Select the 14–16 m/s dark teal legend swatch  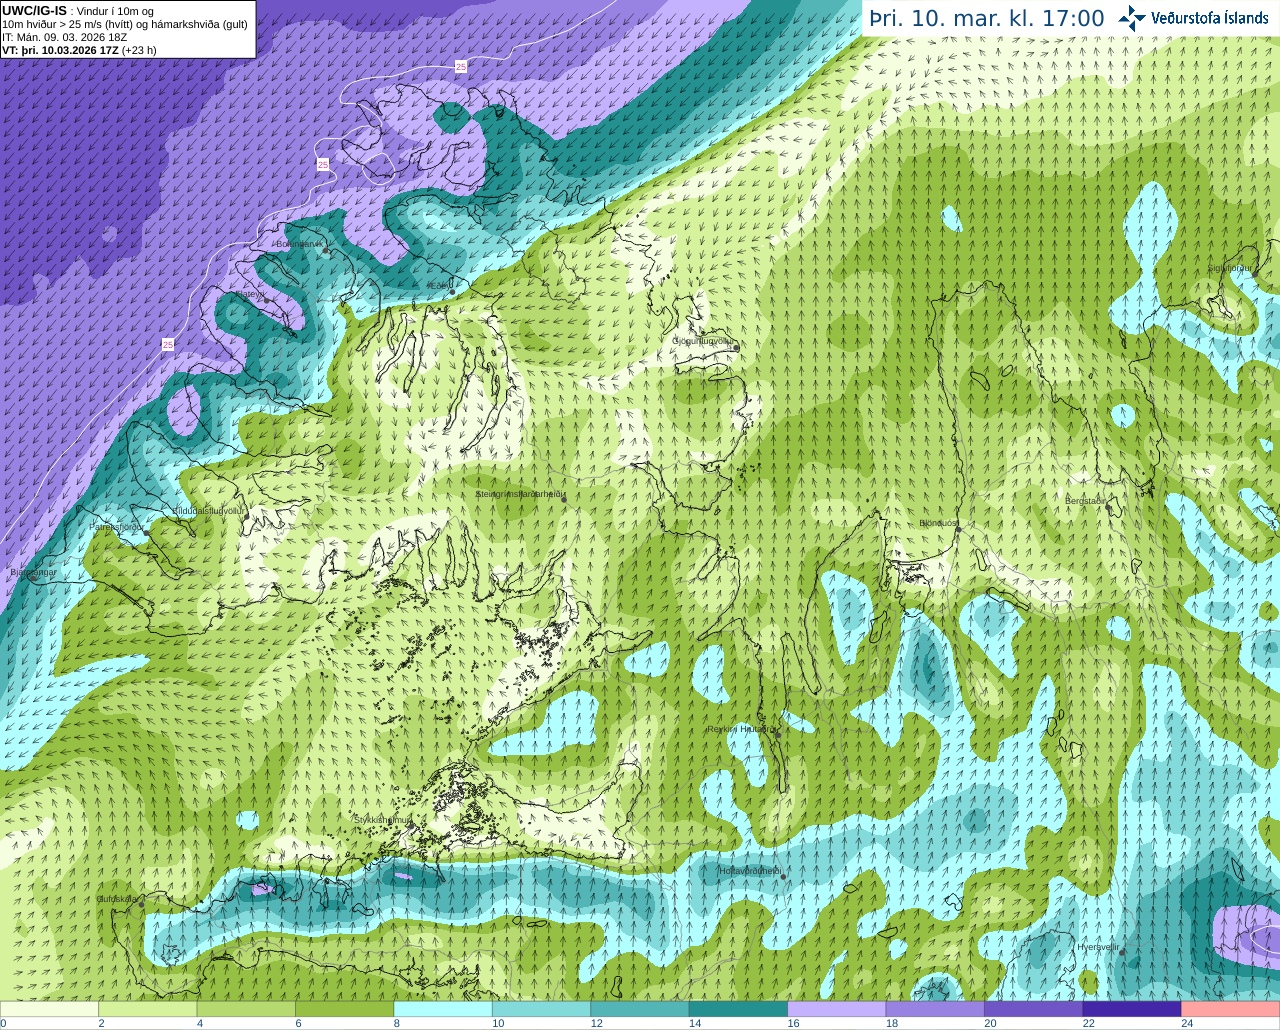[738, 1008]
